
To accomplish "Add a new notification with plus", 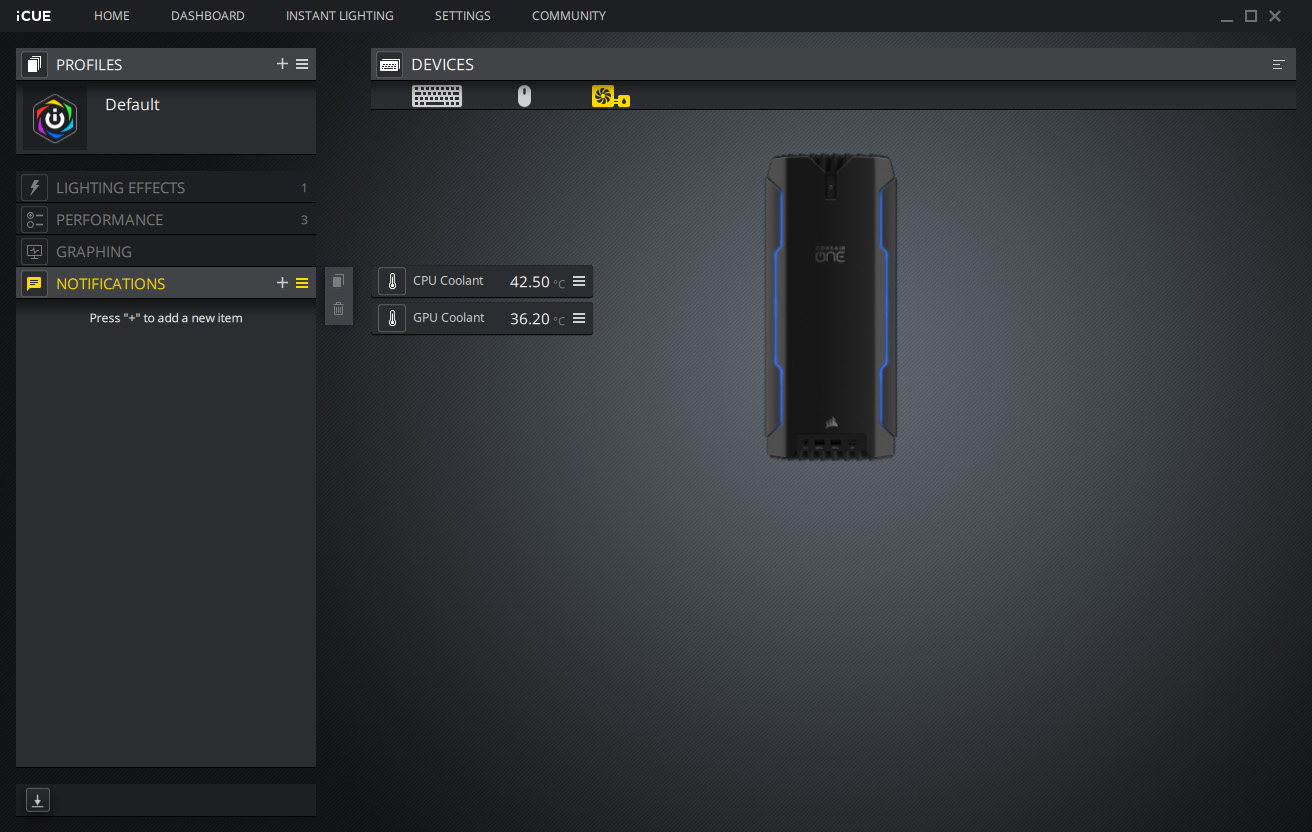I will pos(282,283).
